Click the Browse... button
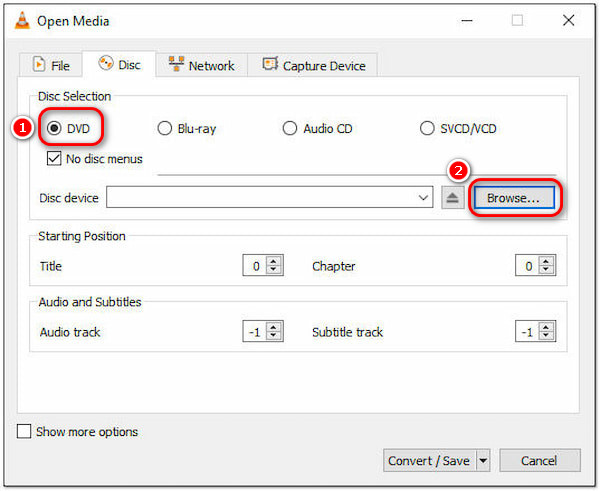This screenshot has height=491, width=600. click(x=513, y=198)
